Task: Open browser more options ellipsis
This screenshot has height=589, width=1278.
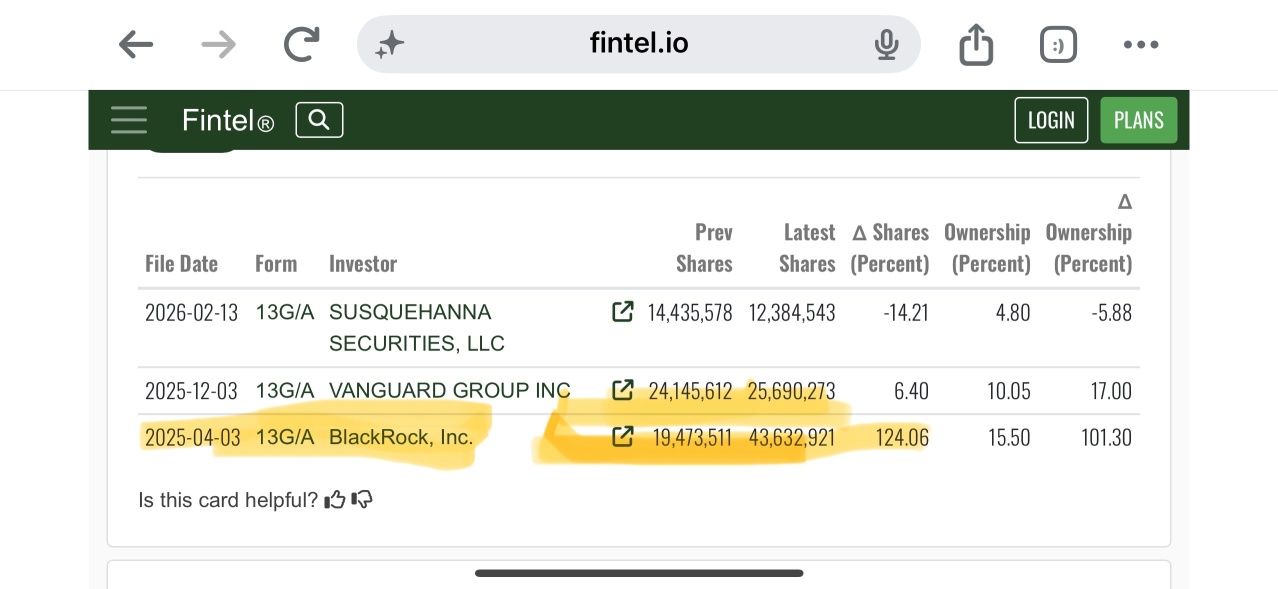Action: [1141, 44]
